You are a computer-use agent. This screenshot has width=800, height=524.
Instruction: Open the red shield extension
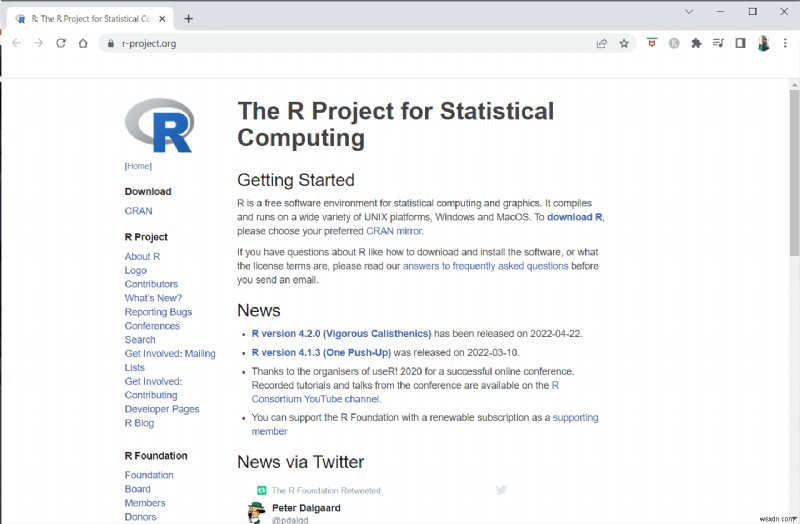click(x=652, y=43)
